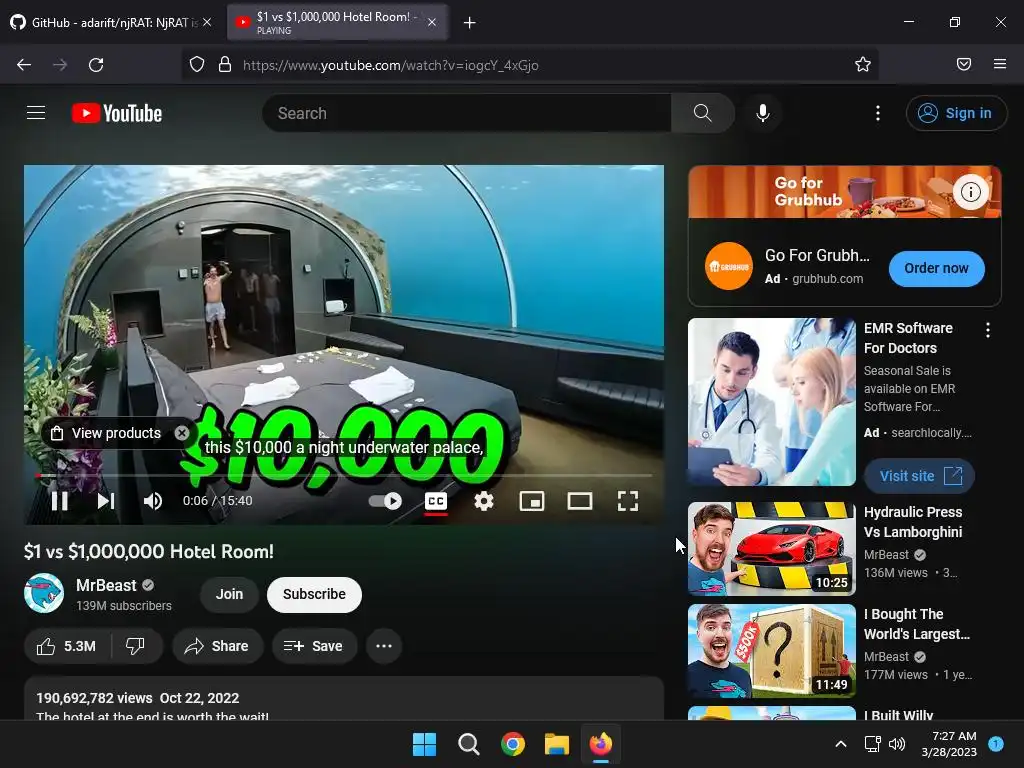The width and height of the screenshot is (1024, 768).
Task: Open Hydraulic Press Vs Lamborghini title
Action: coord(913,522)
